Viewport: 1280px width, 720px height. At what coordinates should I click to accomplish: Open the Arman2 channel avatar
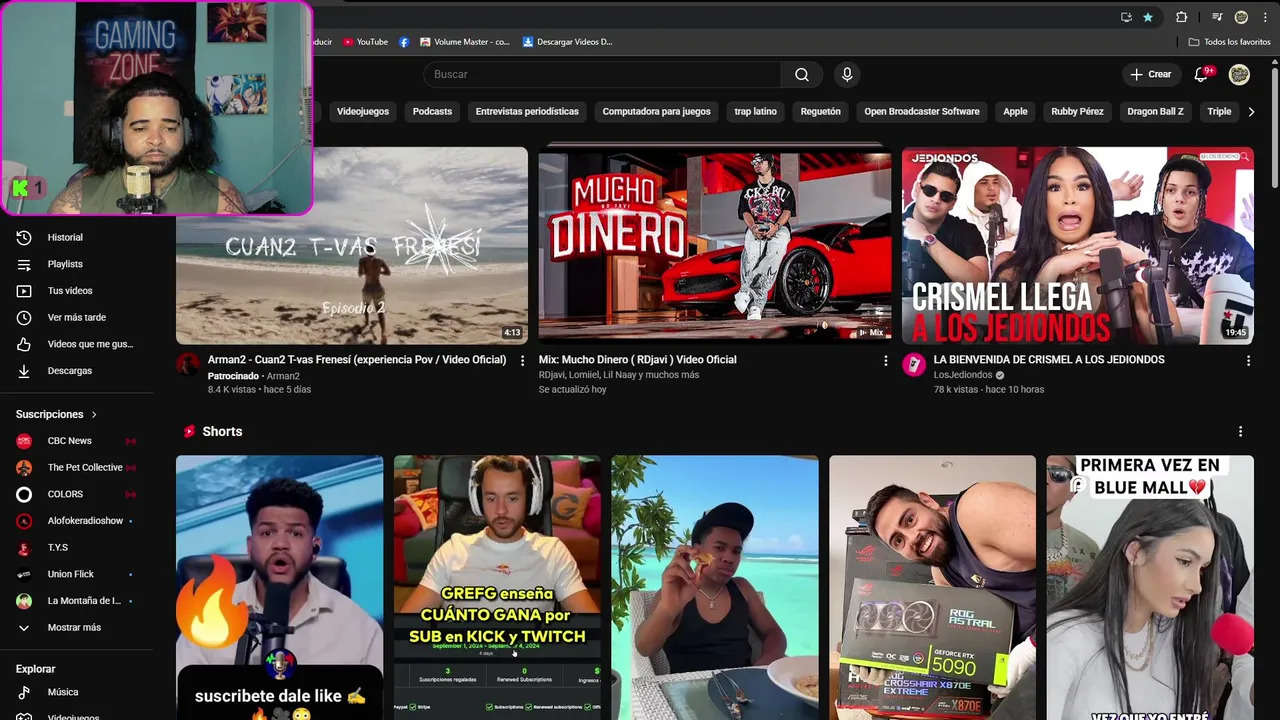click(188, 365)
